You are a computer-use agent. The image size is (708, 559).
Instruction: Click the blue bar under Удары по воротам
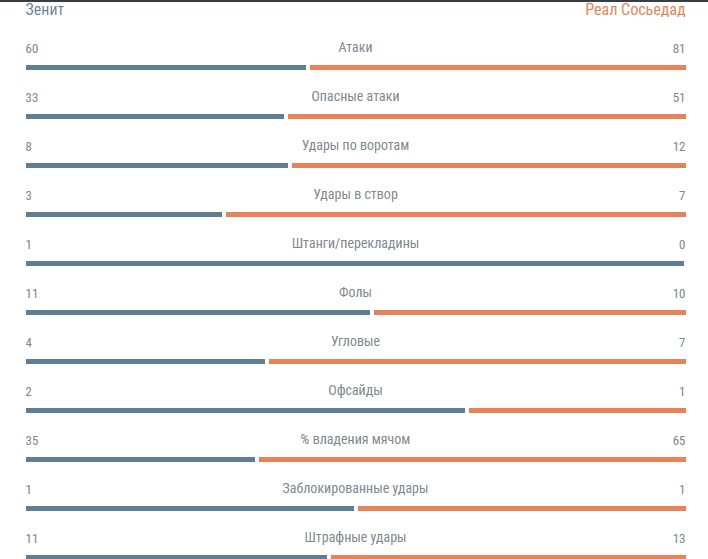pyautogui.click(x=157, y=166)
